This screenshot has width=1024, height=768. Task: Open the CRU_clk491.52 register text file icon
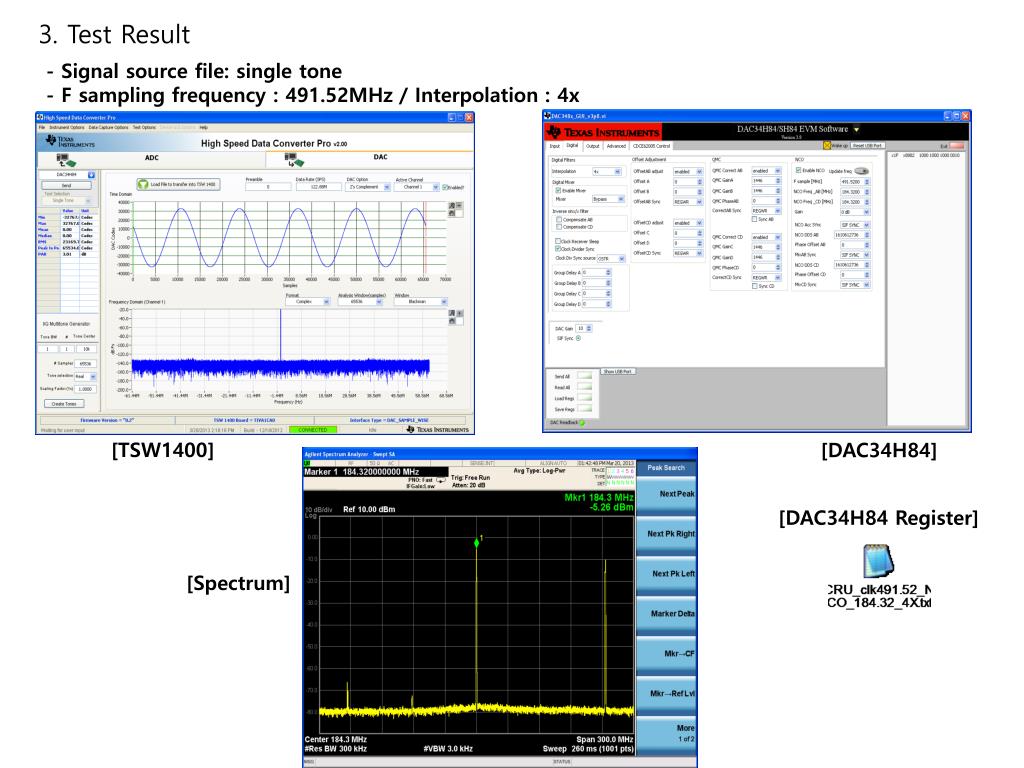[x=878, y=560]
